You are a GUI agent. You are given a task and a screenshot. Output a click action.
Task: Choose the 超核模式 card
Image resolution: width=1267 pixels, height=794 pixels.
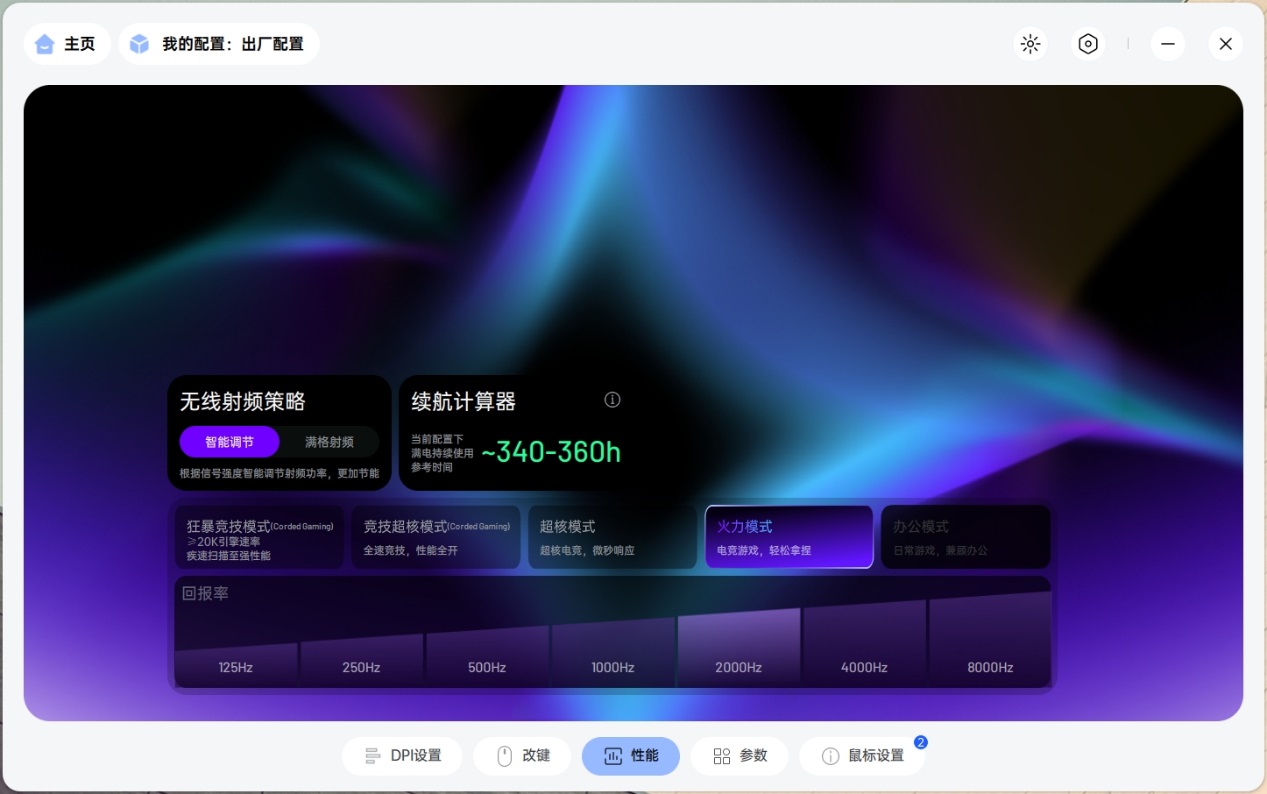pyautogui.click(x=612, y=537)
